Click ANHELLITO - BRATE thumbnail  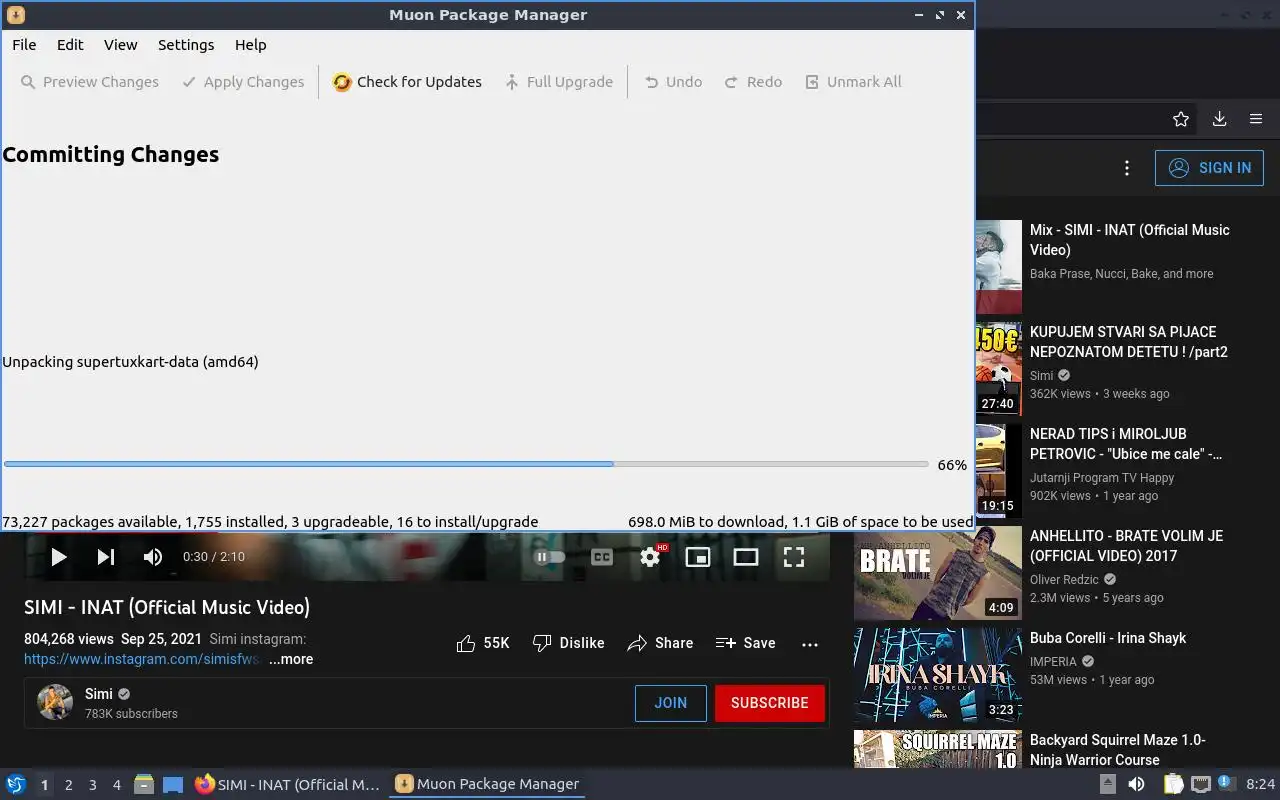click(x=938, y=573)
